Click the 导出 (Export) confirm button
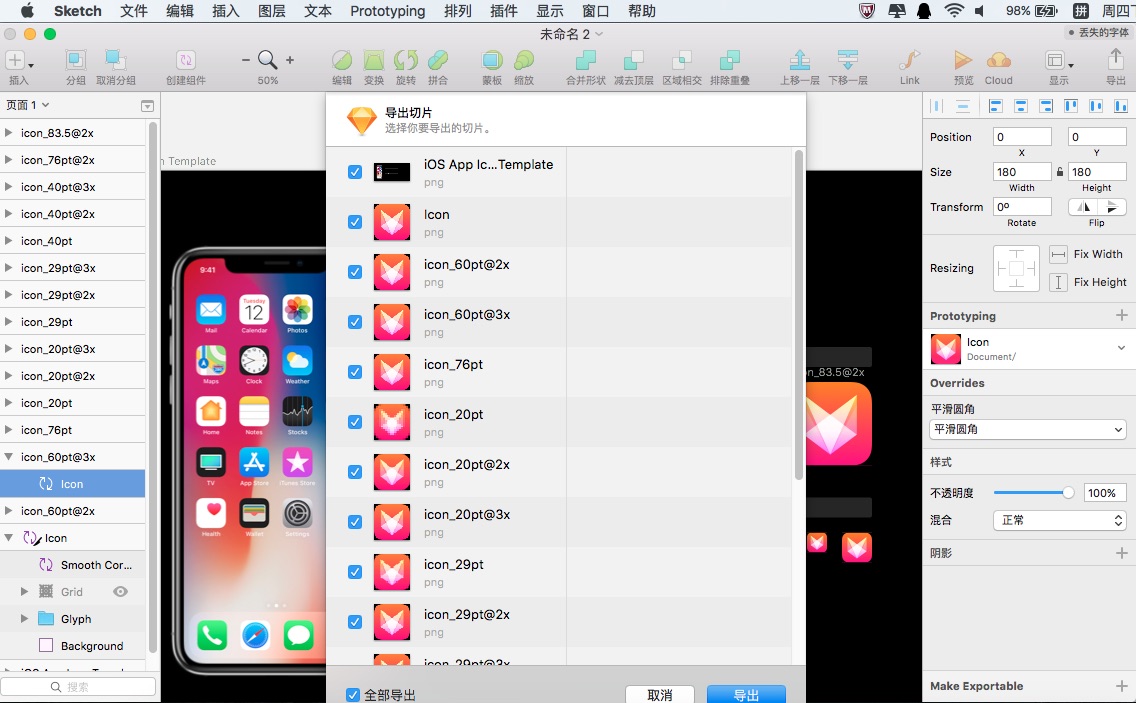Viewport: 1136px width, 703px height. (745, 693)
